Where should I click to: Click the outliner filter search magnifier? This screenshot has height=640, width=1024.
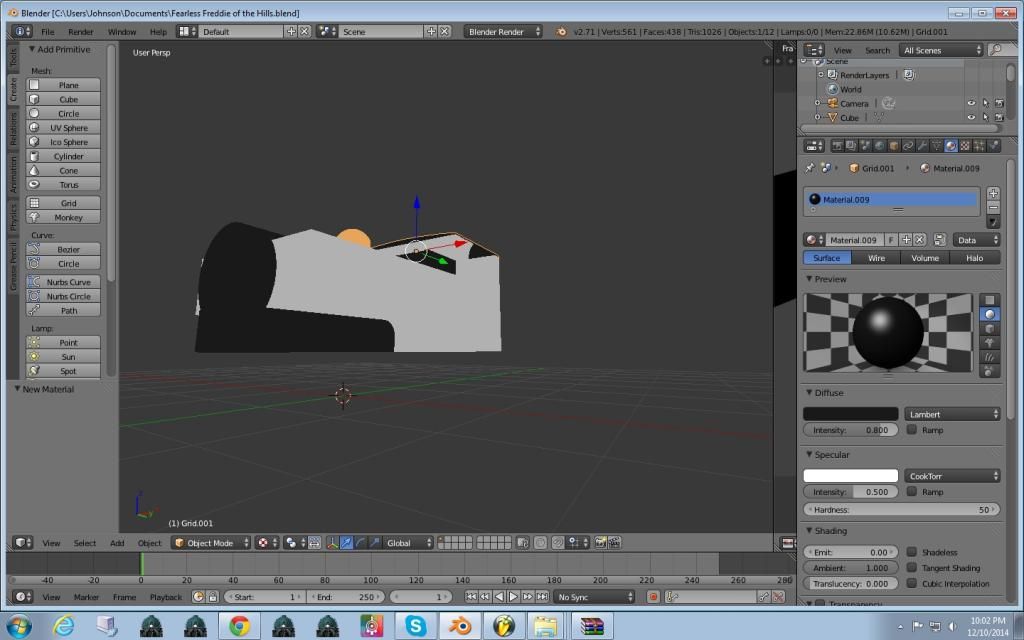(995, 50)
